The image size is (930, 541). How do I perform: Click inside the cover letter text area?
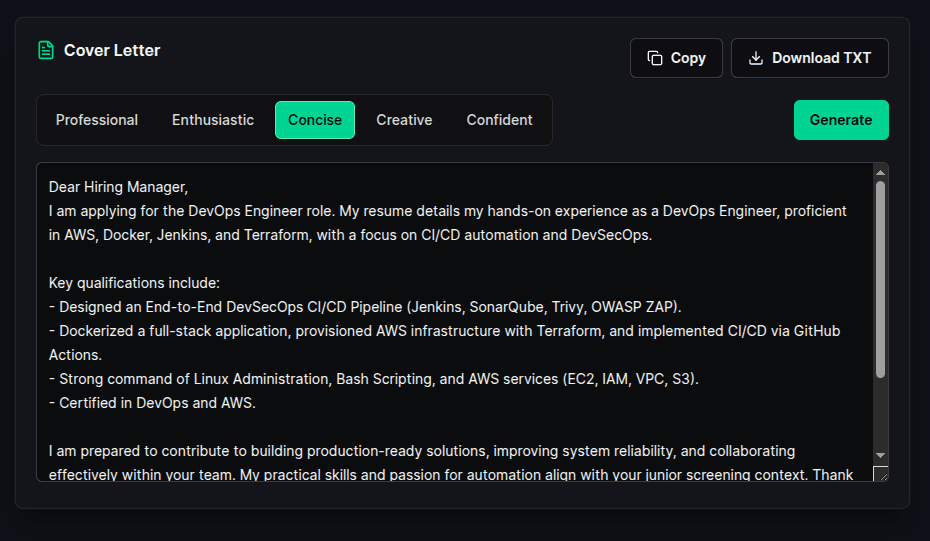[x=455, y=322]
